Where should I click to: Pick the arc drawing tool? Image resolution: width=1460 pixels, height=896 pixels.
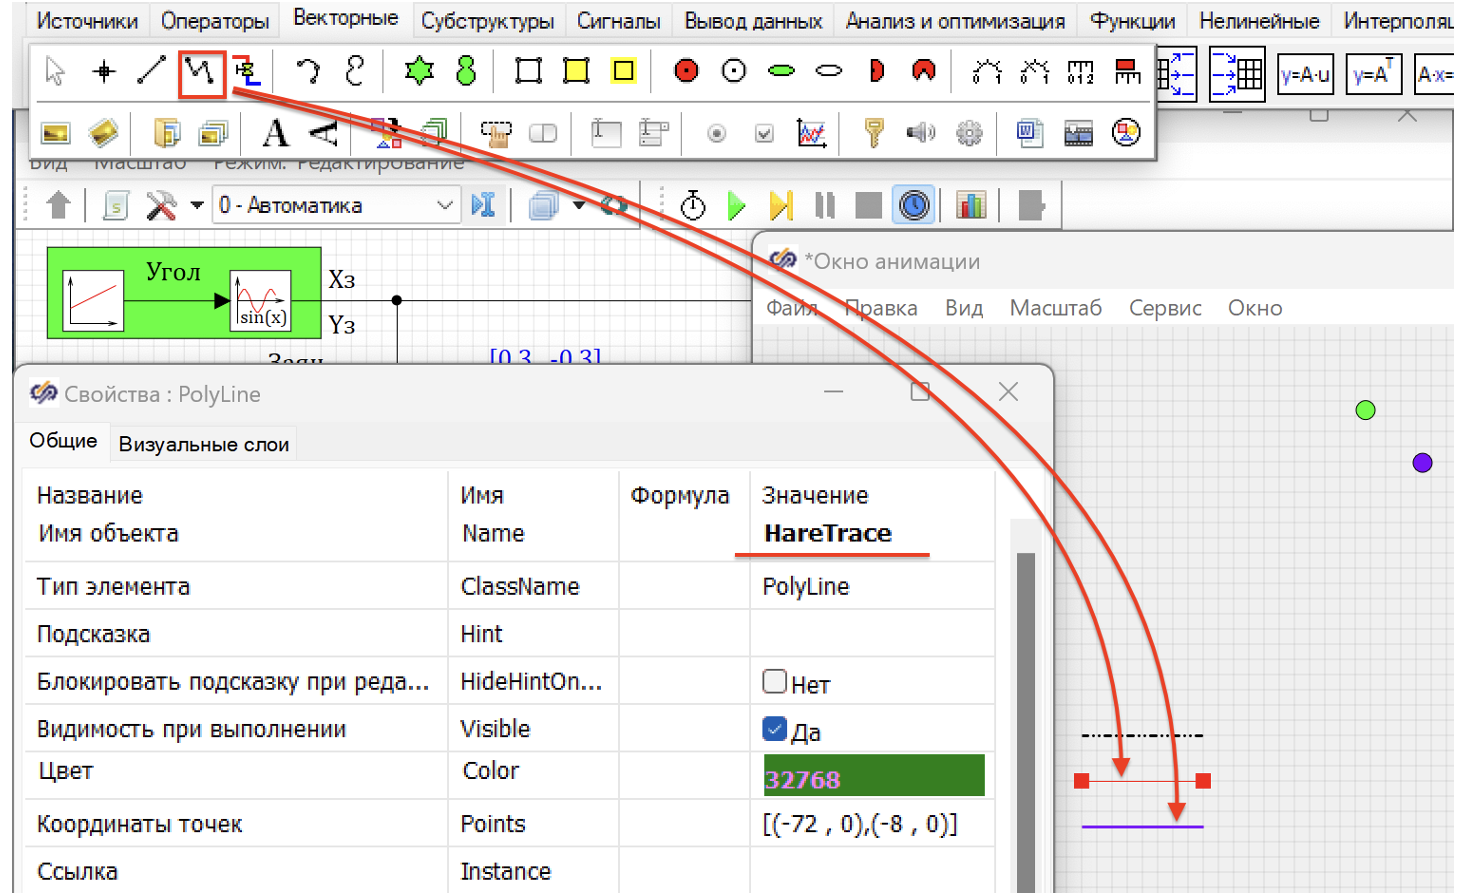[308, 71]
